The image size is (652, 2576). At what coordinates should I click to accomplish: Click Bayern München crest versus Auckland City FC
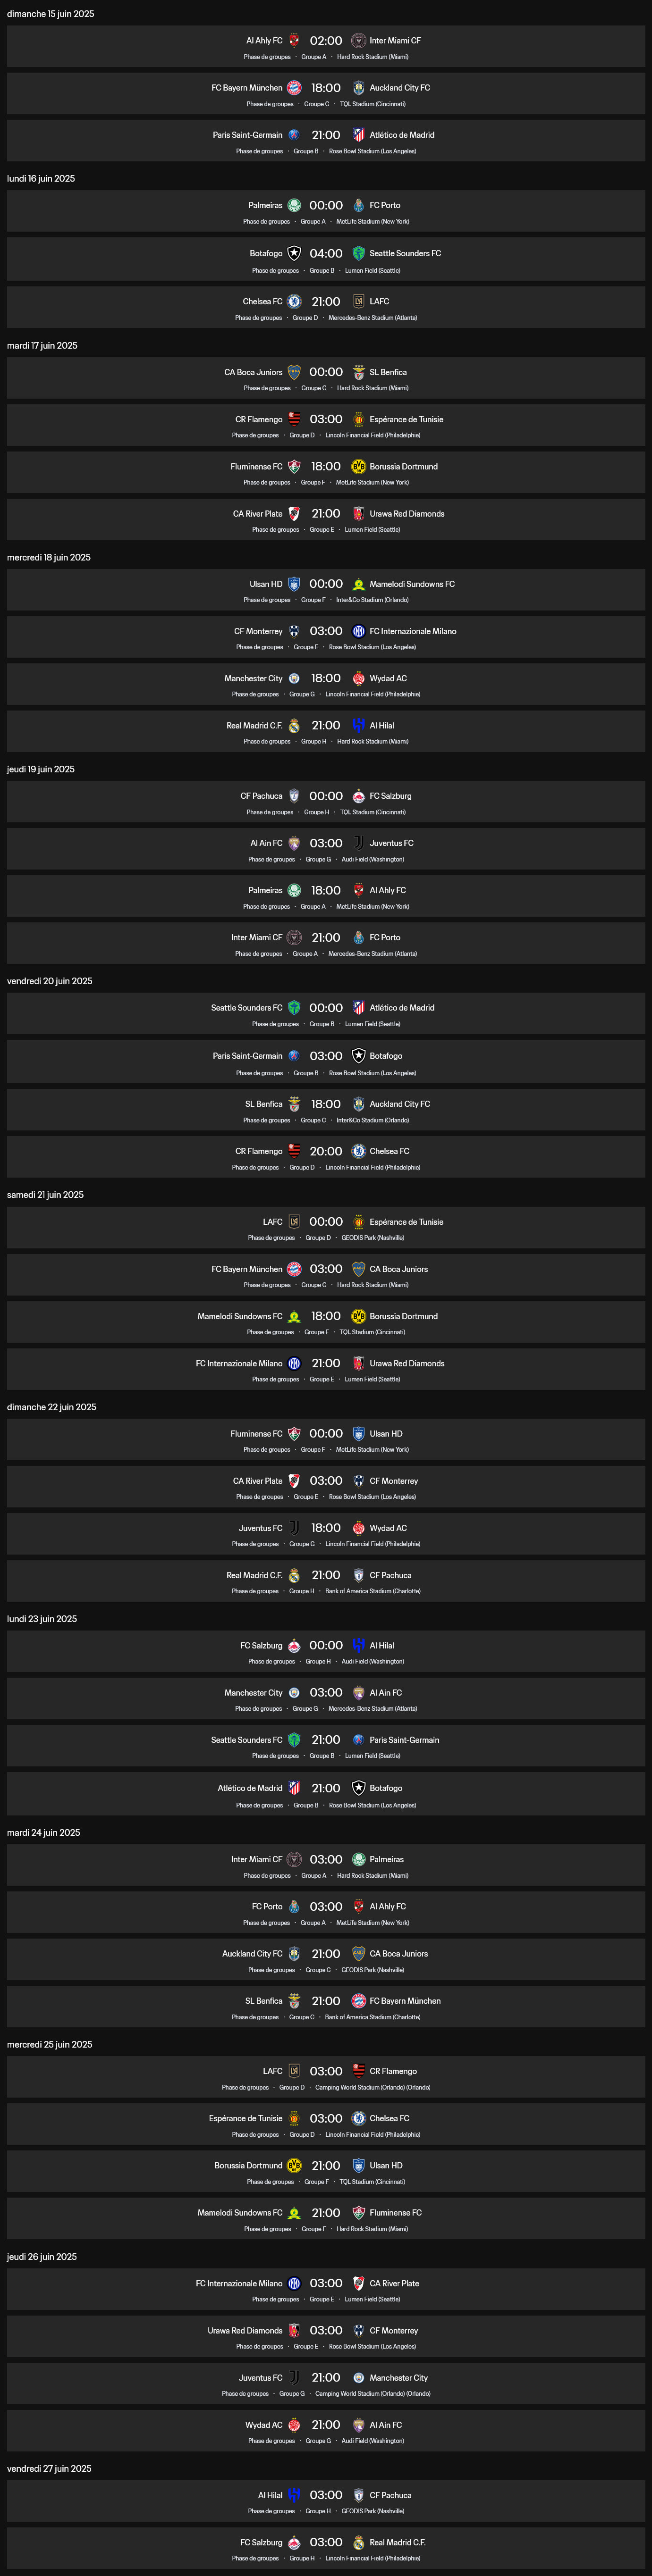click(x=294, y=88)
